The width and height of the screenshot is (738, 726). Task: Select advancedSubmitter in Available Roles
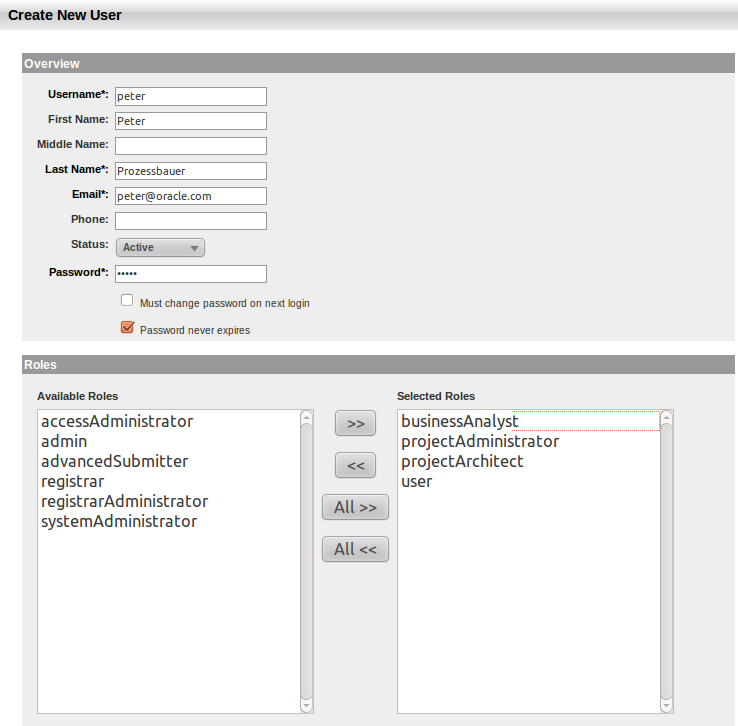pyautogui.click(x=169, y=462)
